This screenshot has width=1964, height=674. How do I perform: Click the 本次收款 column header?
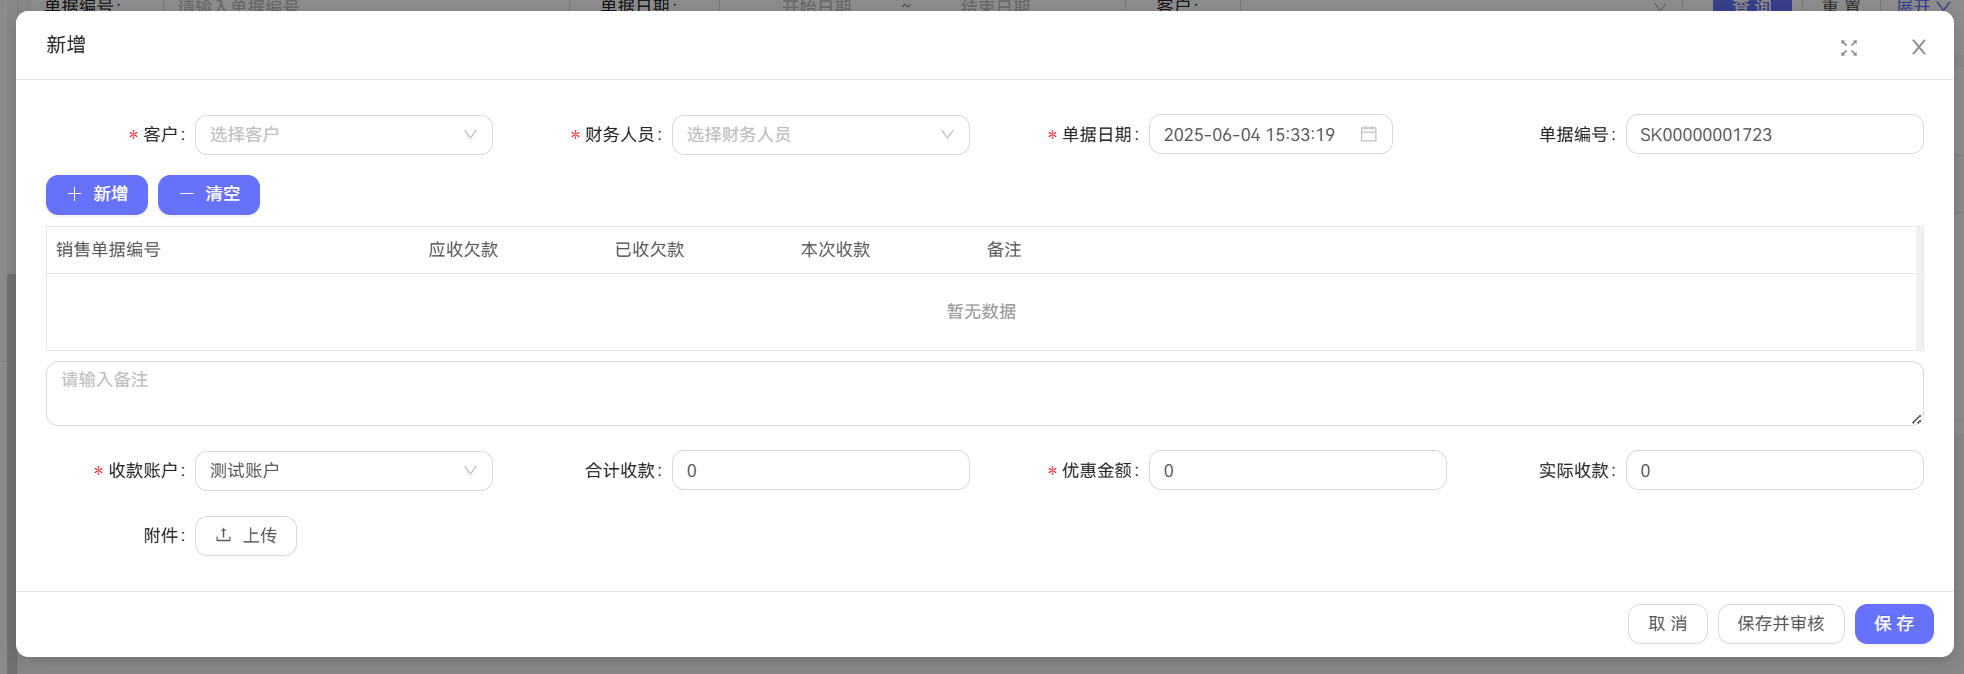pos(835,250)
